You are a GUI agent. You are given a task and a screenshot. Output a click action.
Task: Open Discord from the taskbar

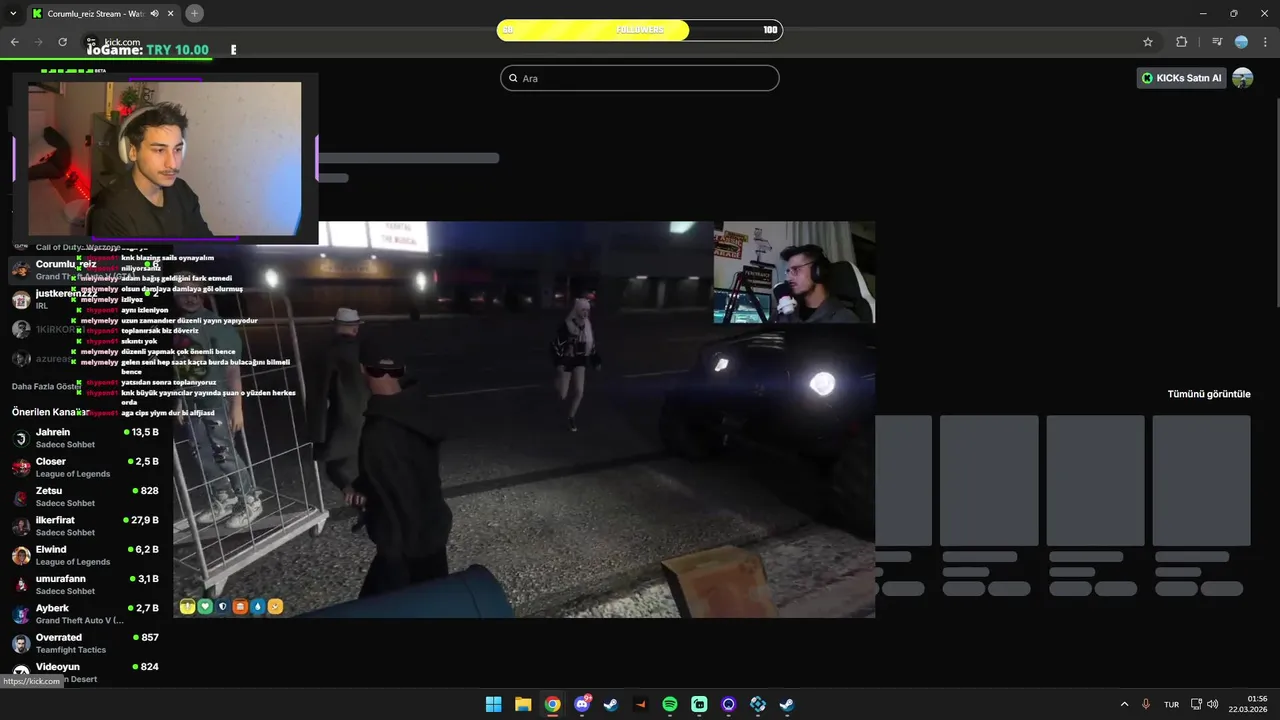point(582,704)
